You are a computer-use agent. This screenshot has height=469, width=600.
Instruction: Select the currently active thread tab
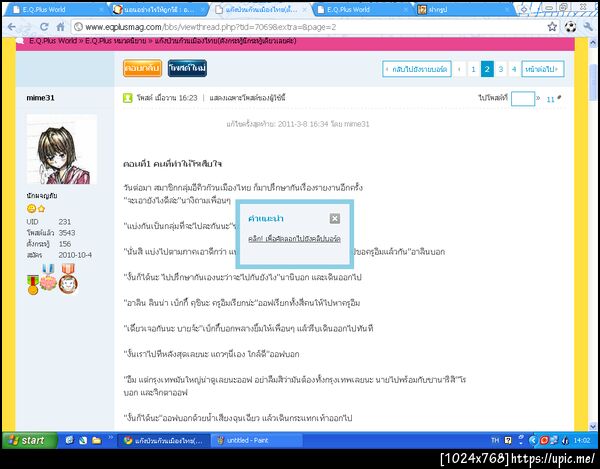pyautogui.click(x=260, y=10)
